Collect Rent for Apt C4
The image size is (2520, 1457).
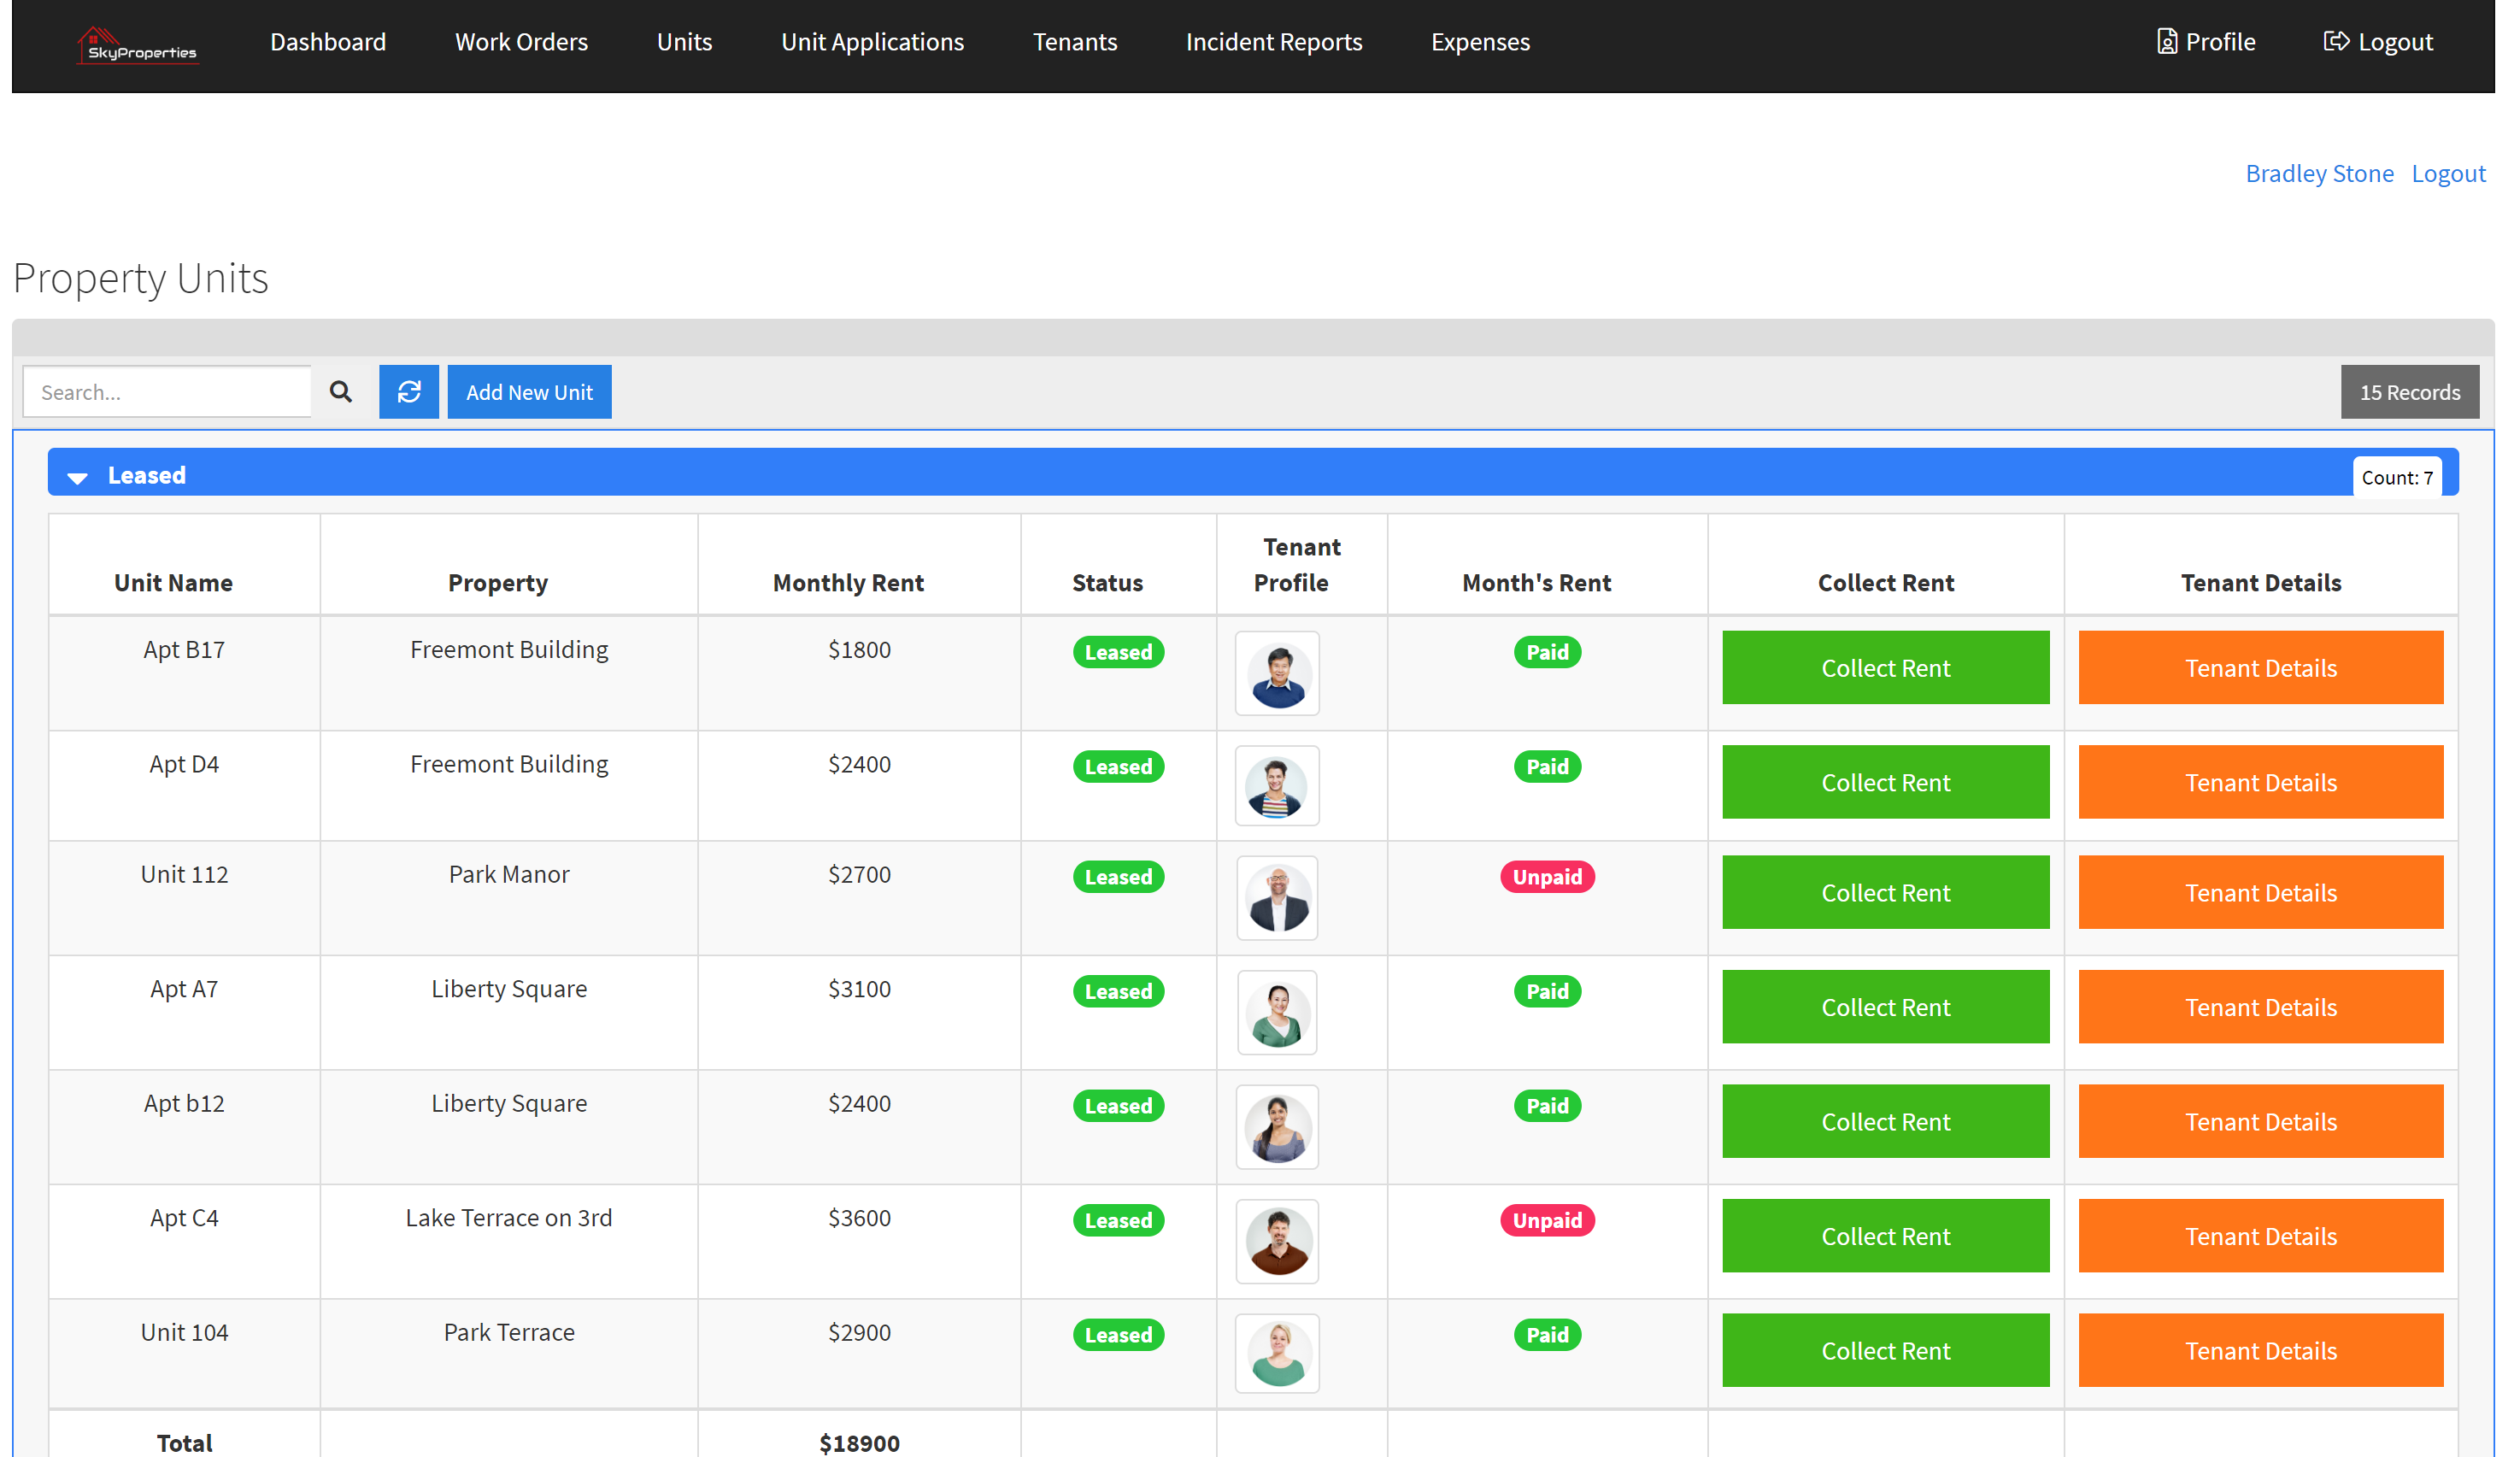[x=1885, y=1236]
